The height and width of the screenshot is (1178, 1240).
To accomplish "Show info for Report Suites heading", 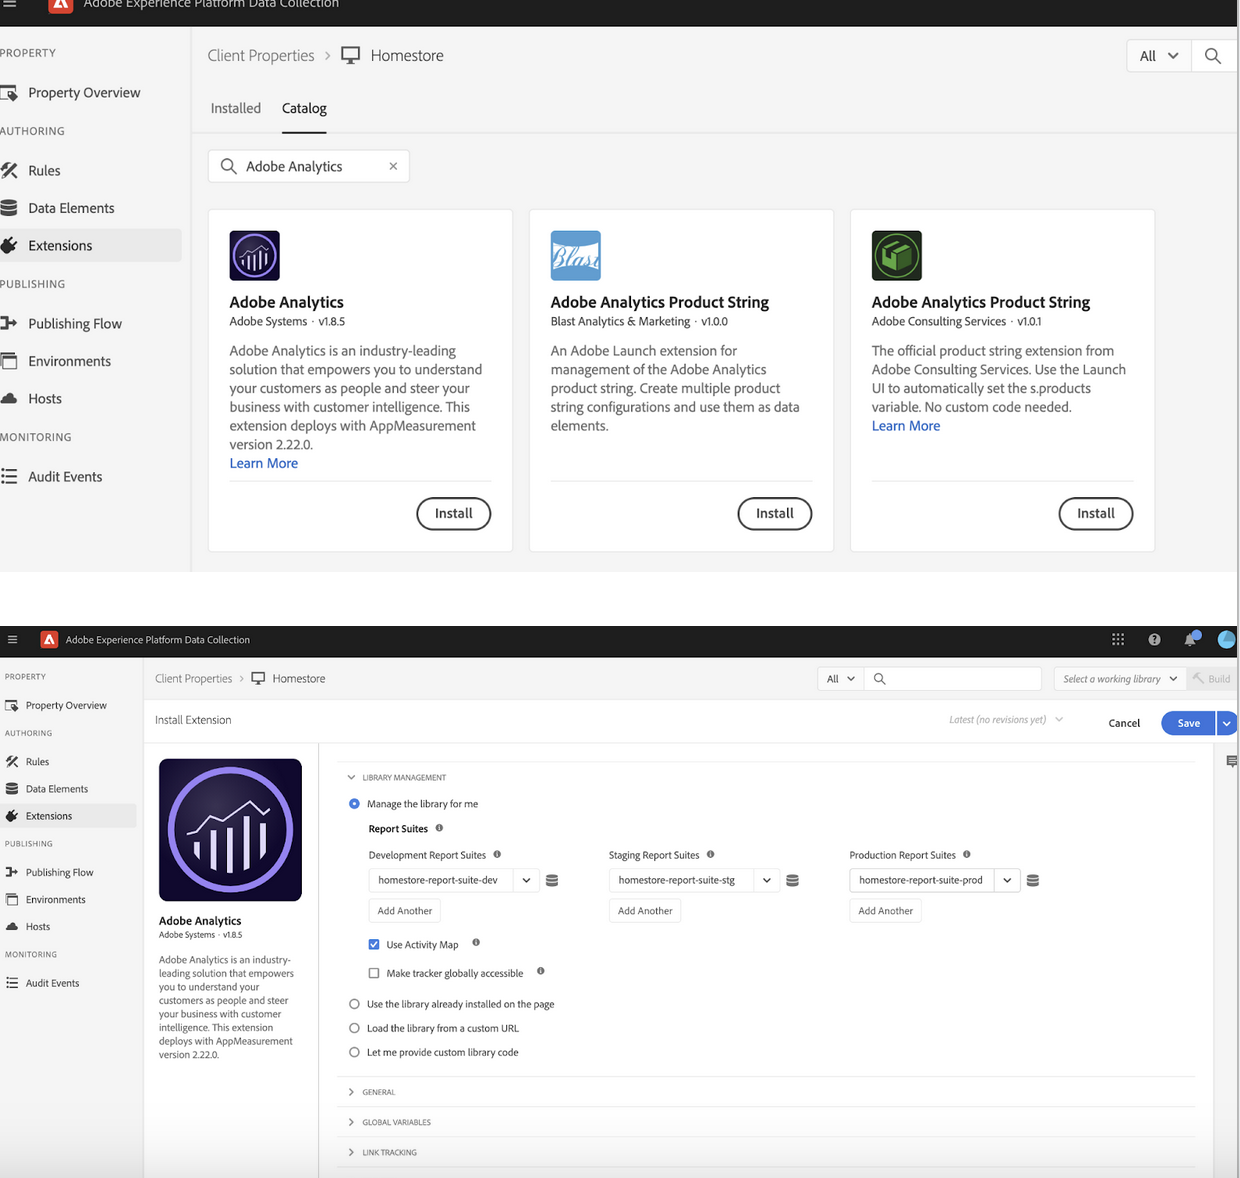I will [x=439, y=828].
